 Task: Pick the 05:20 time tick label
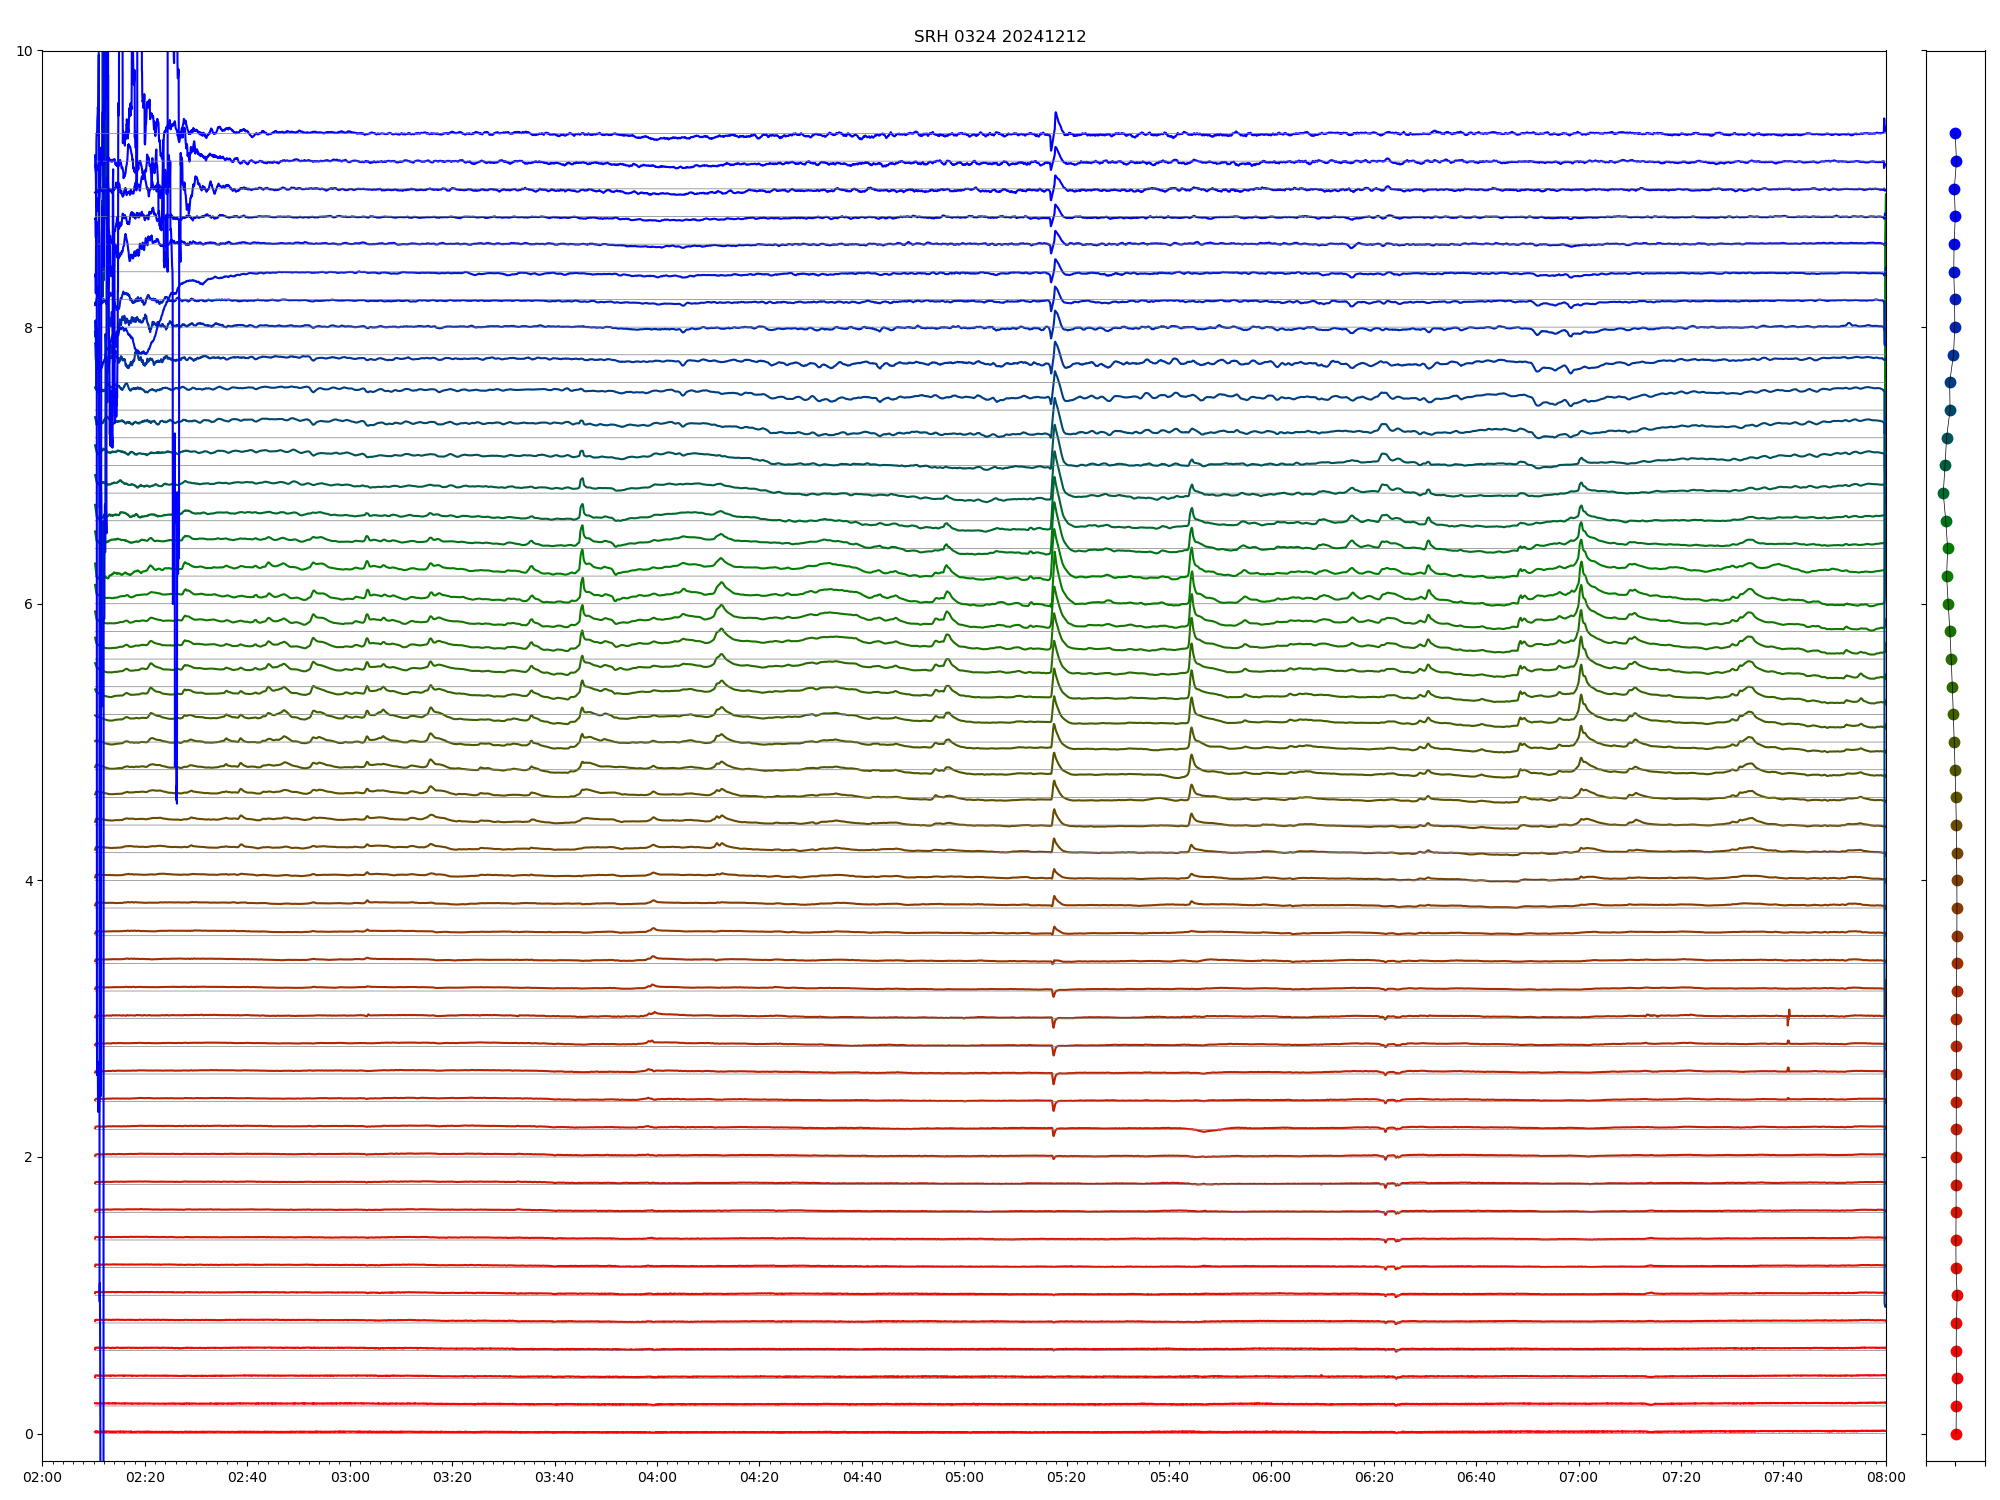[1067, 1478]
